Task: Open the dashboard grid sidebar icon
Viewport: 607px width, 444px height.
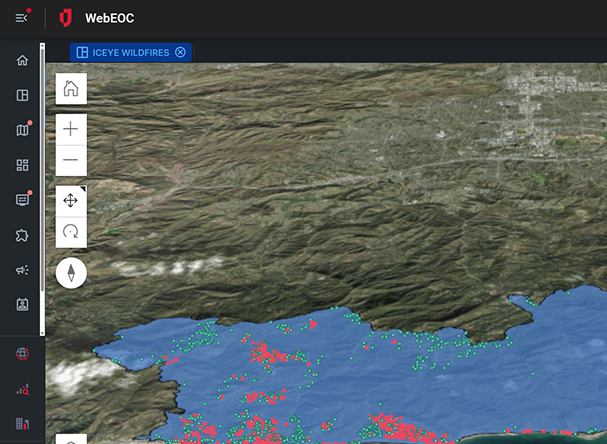Action: coord(22,165)
